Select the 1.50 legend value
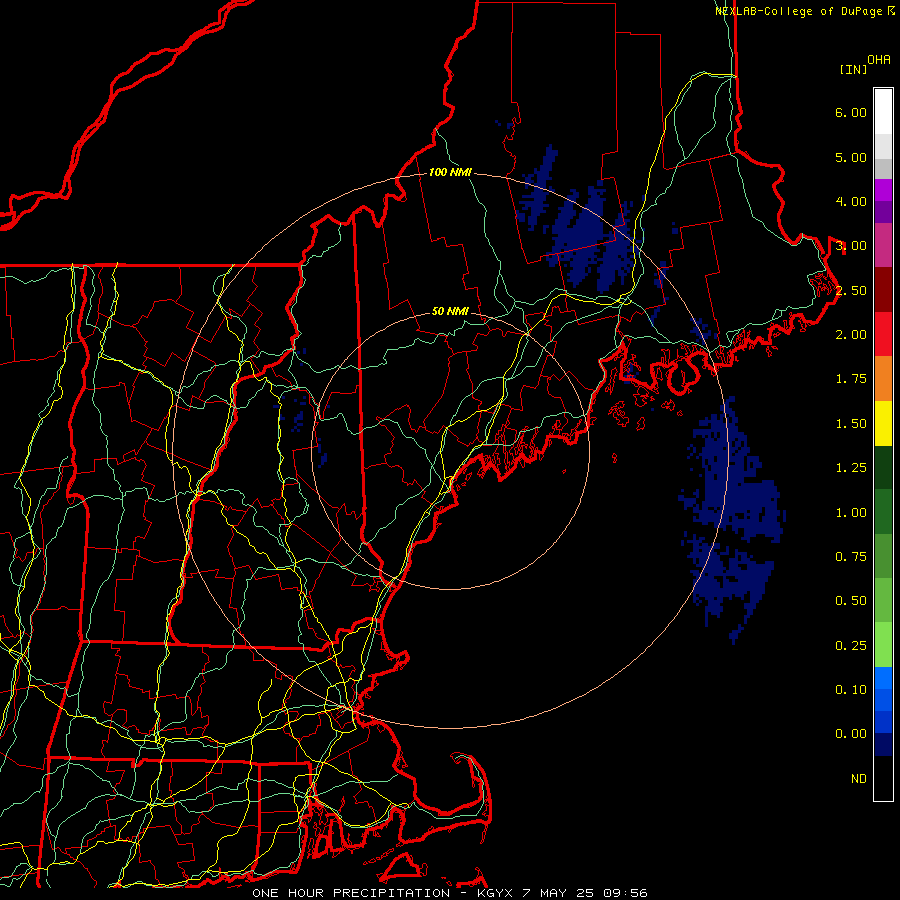 (x=851, y=424)
